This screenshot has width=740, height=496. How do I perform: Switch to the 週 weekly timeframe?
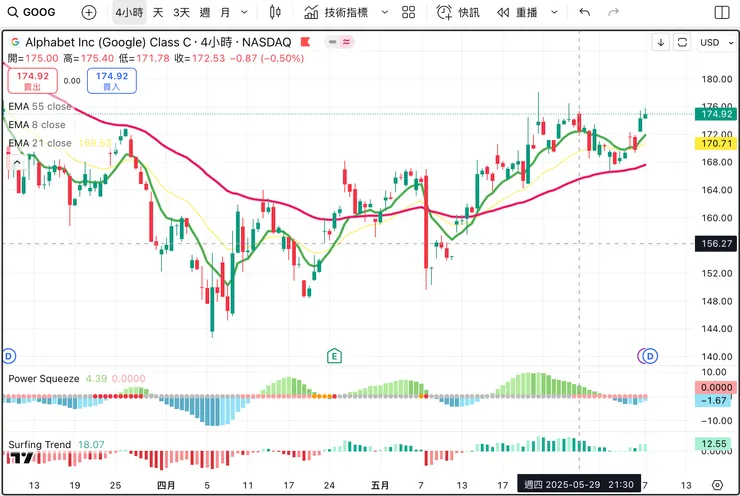(205, 12)
